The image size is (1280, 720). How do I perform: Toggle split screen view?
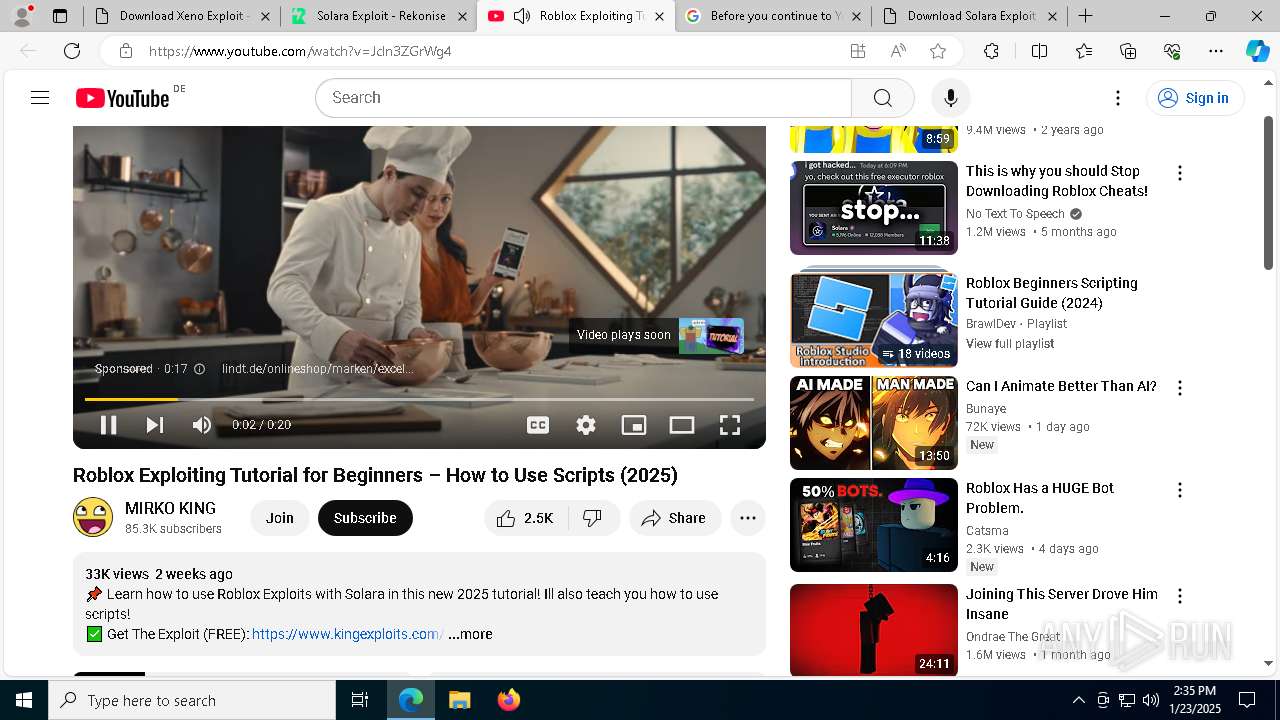coord(1039,51)
